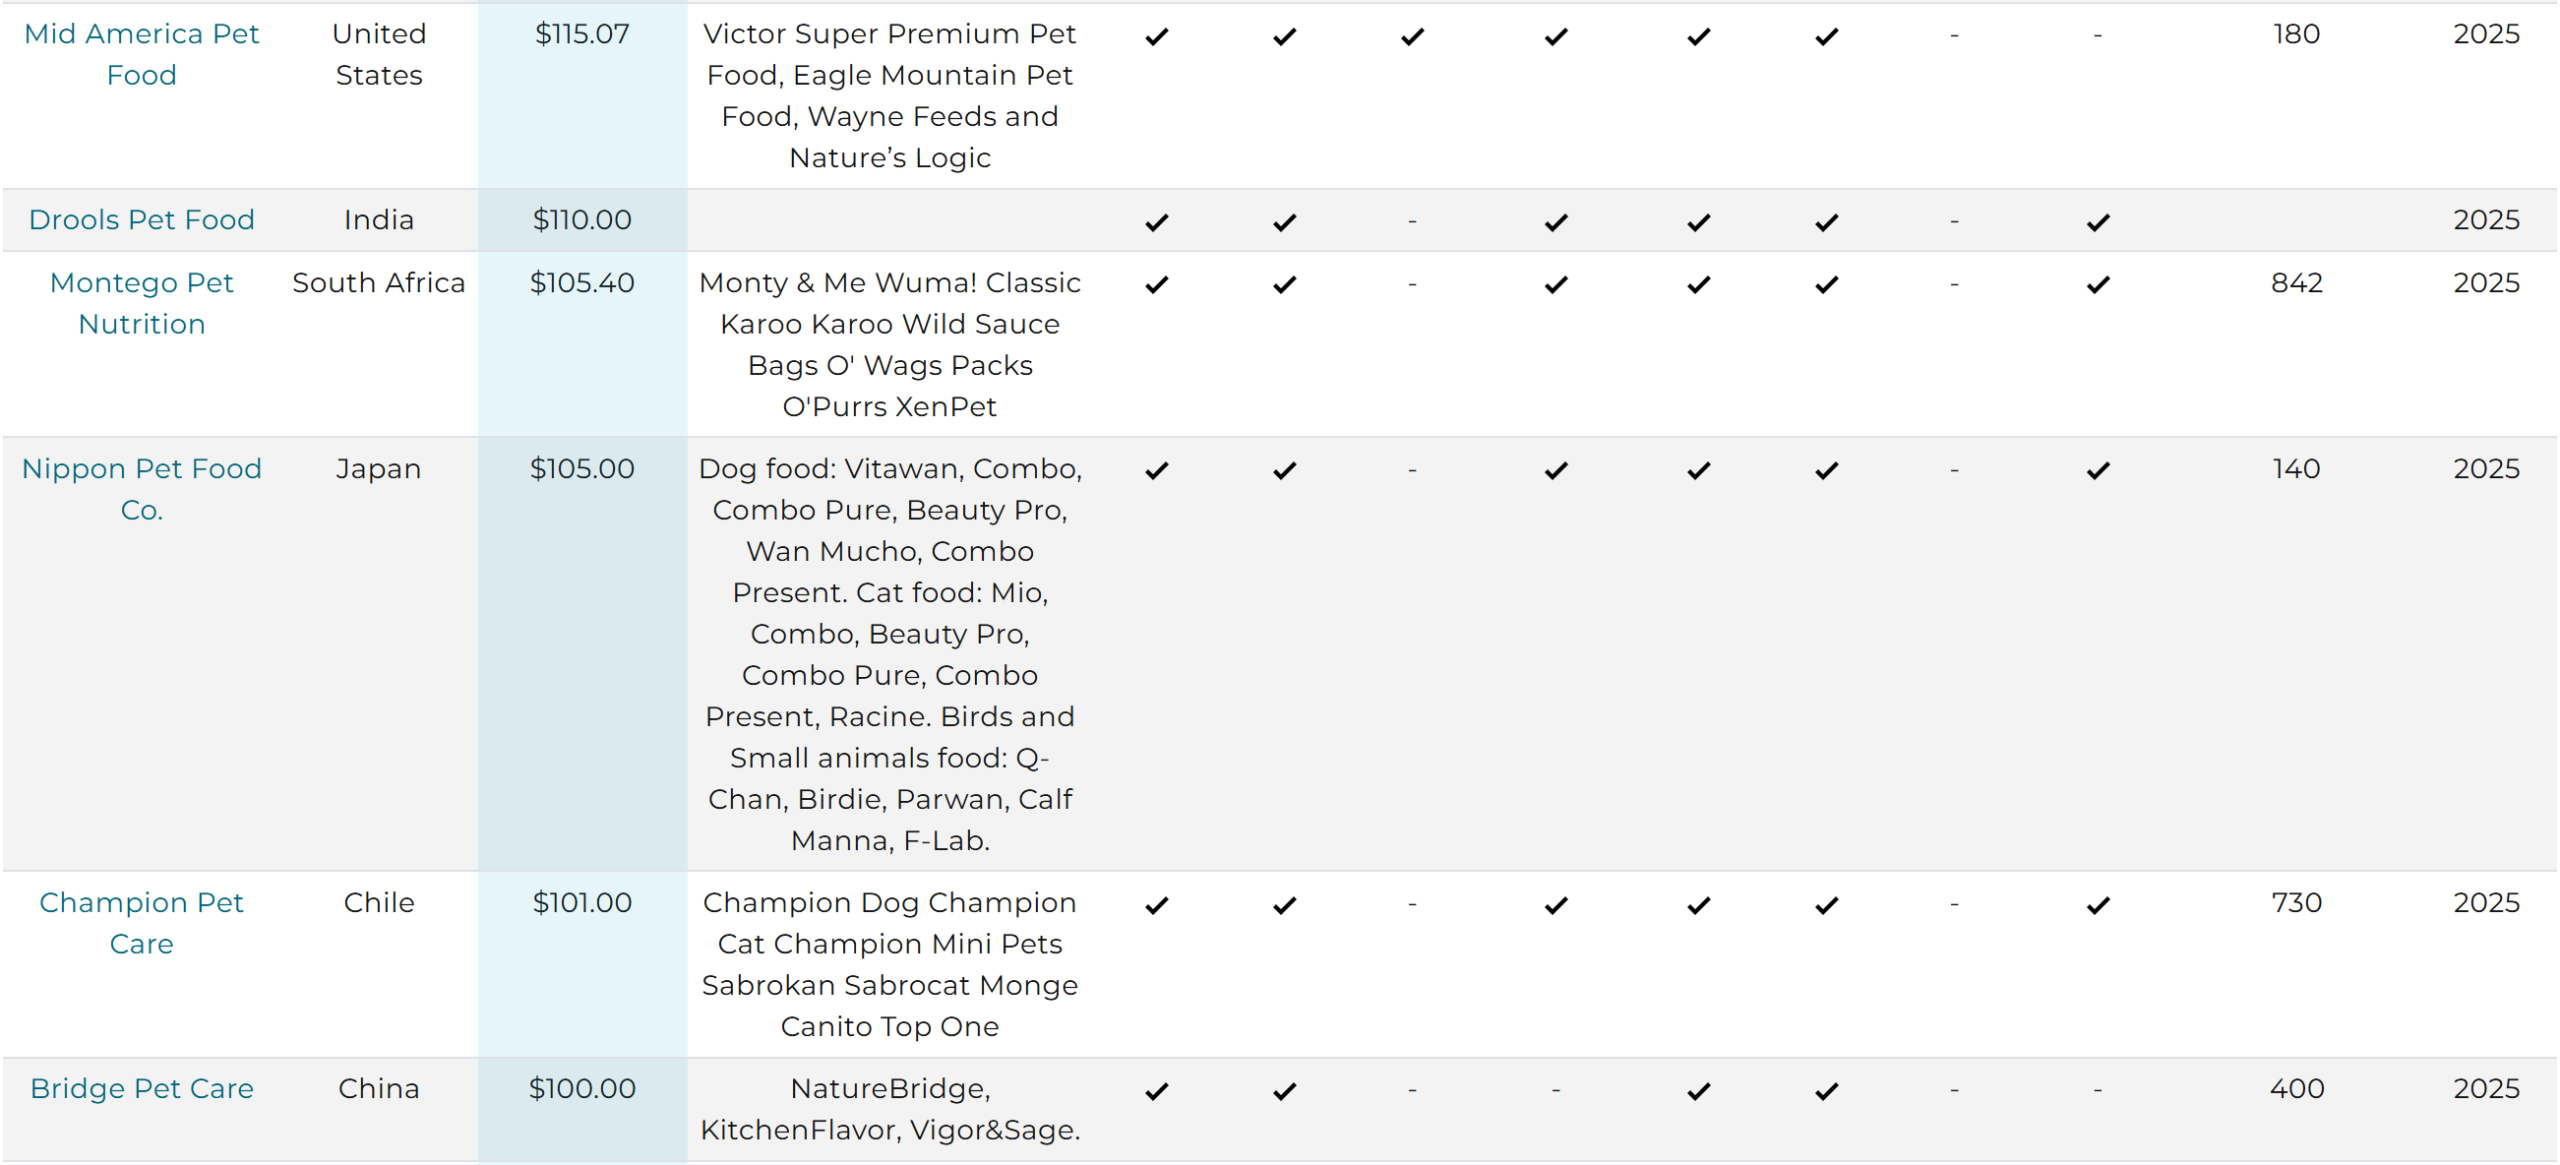Click the South Africa country cell
Viewport: 2560px width, 1165px height.
pos(379,283)
